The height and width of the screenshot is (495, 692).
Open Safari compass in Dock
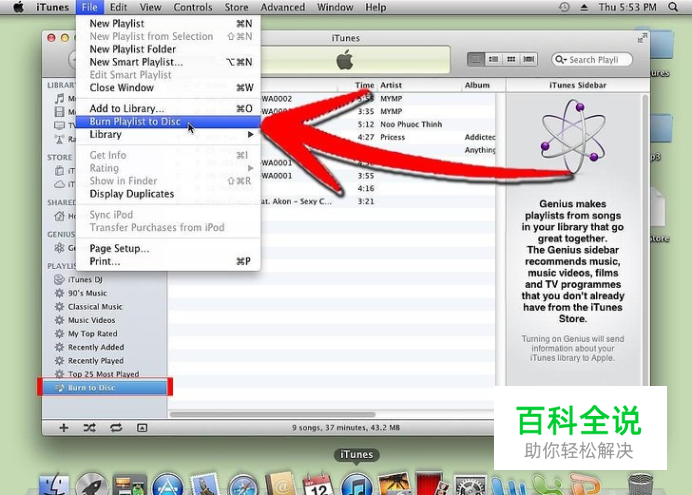click(x=243, y=485)
